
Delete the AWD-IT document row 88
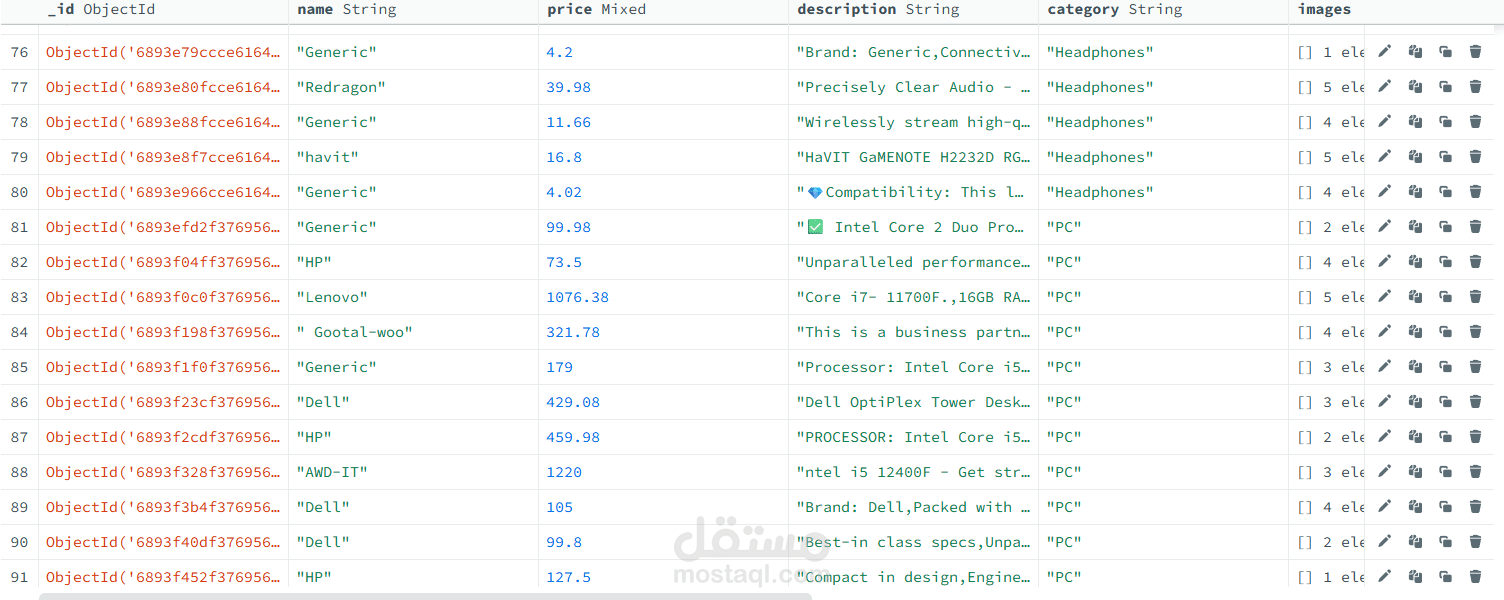point(1475,472)
